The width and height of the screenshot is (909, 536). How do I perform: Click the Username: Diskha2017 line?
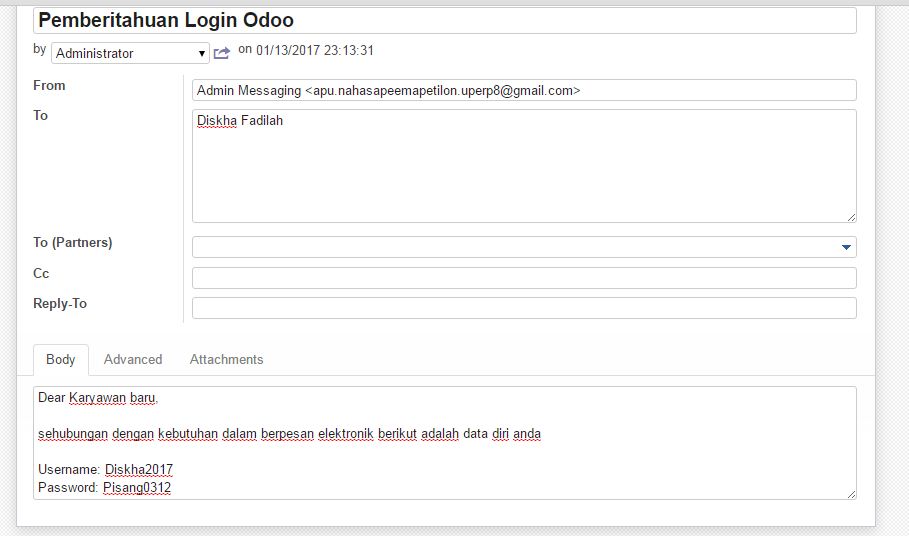pyautogui.click(x=106, y=469)
